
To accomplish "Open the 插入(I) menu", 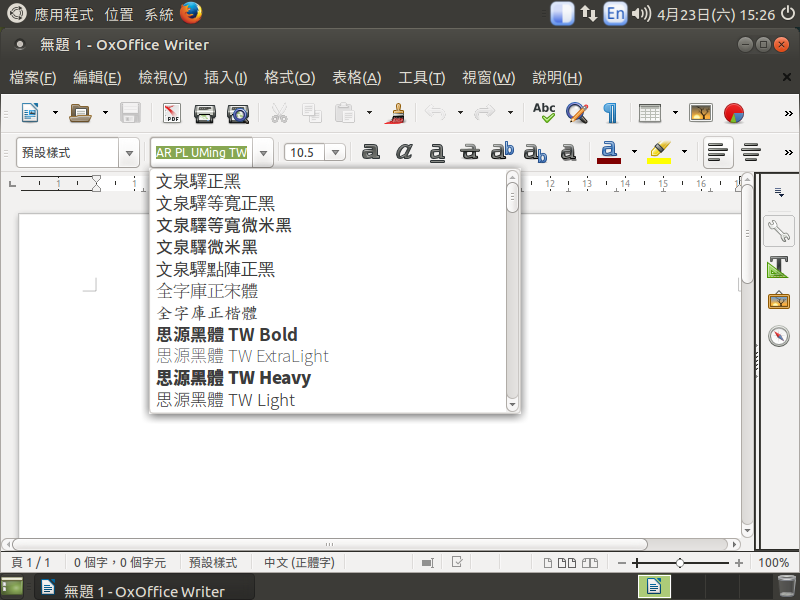I will (x=226, y=78).
